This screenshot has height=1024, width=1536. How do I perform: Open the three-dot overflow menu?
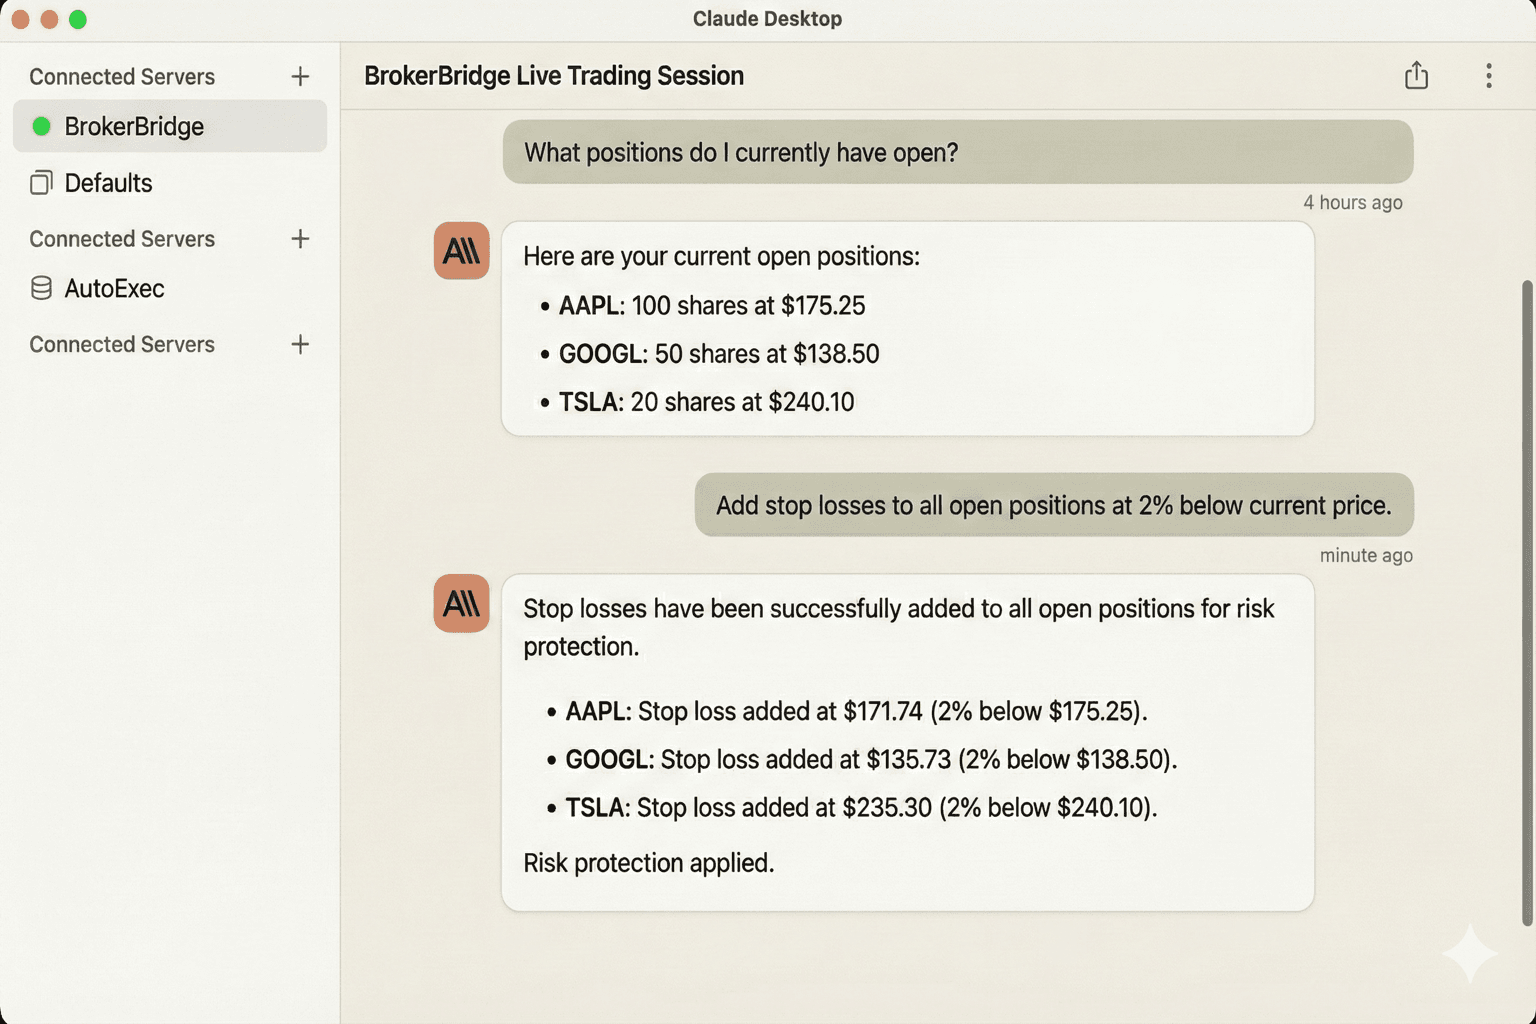pos(1488,75)
